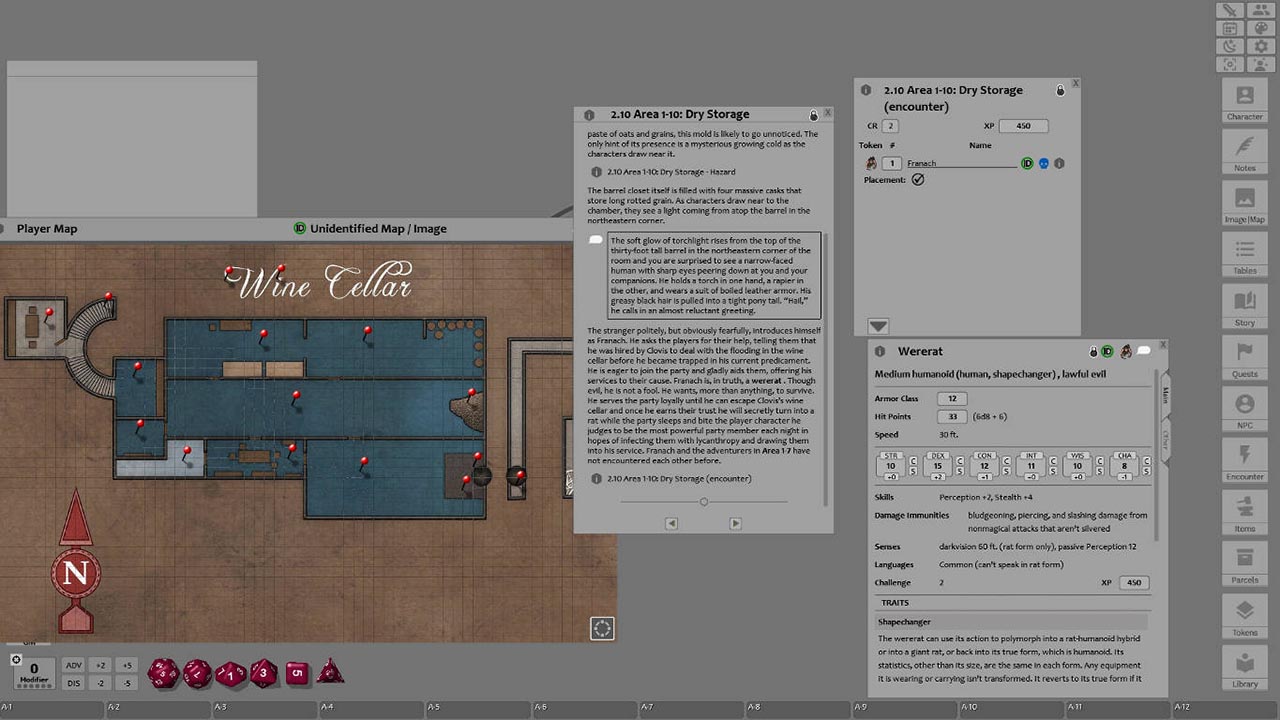Viewport: 1280px width, 720px height.
Task: Toggle the lock on the Dry Storage story window
Action: pos(813,113)
